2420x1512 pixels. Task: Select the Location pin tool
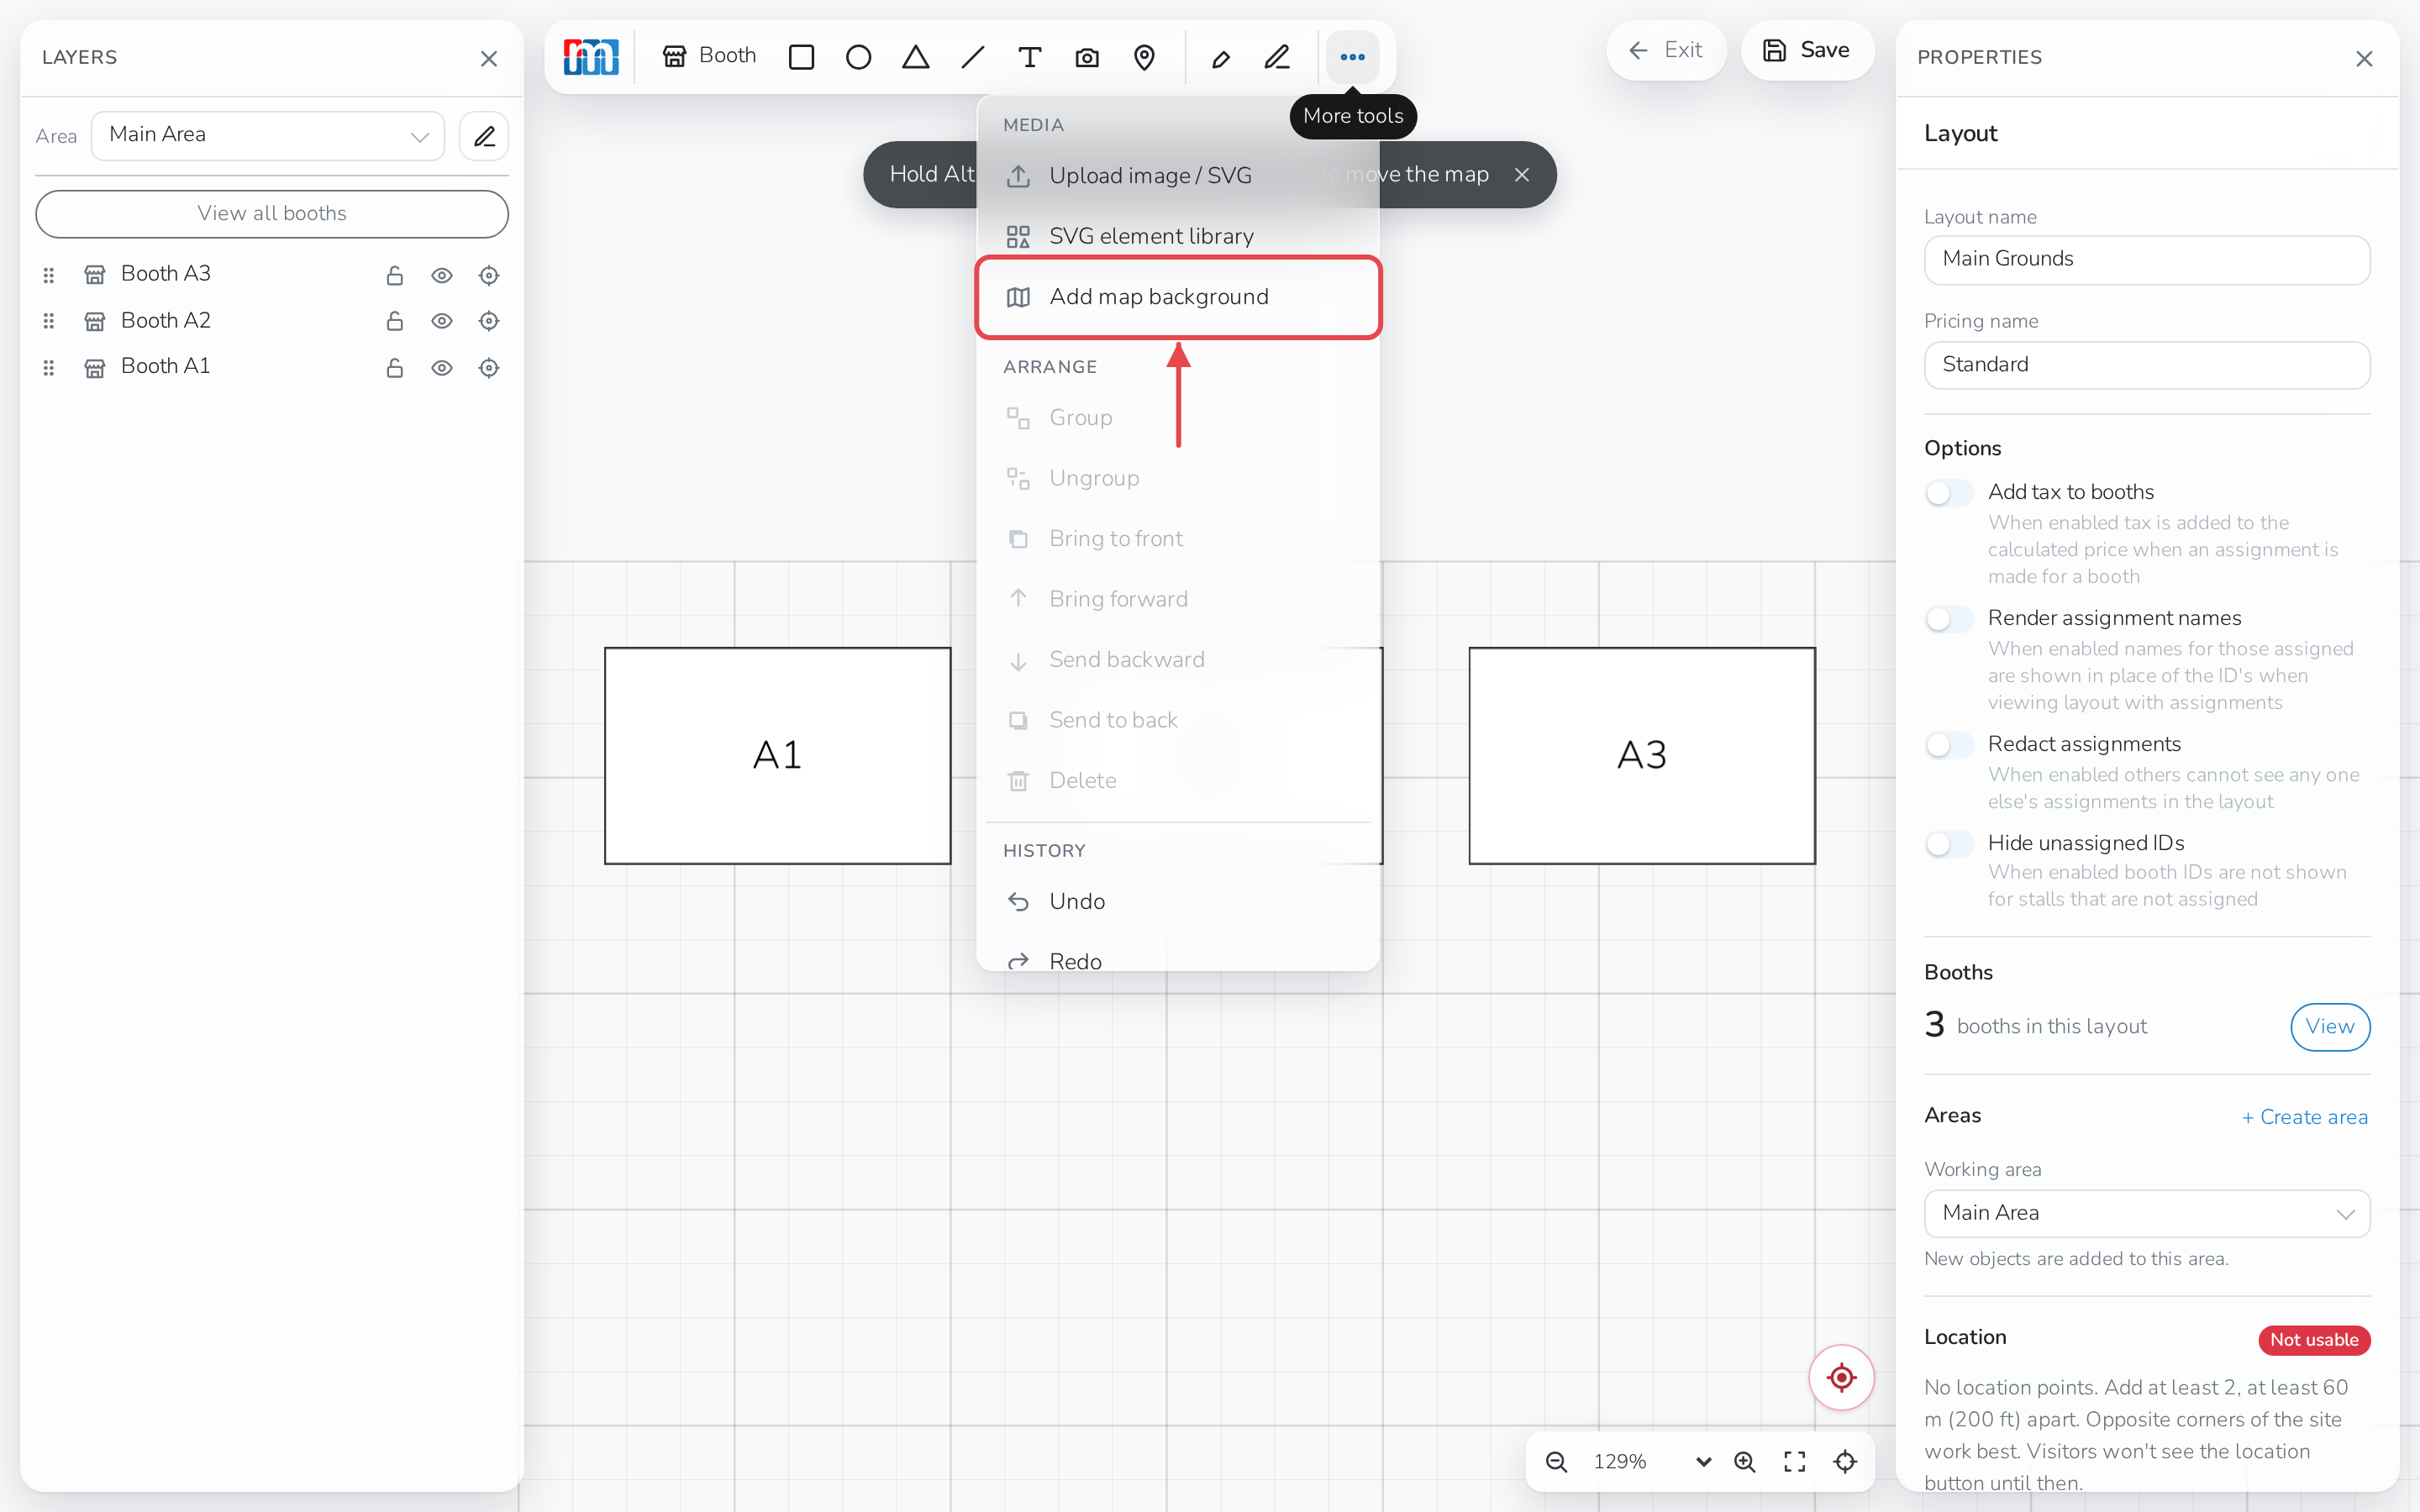(1144, 57)
